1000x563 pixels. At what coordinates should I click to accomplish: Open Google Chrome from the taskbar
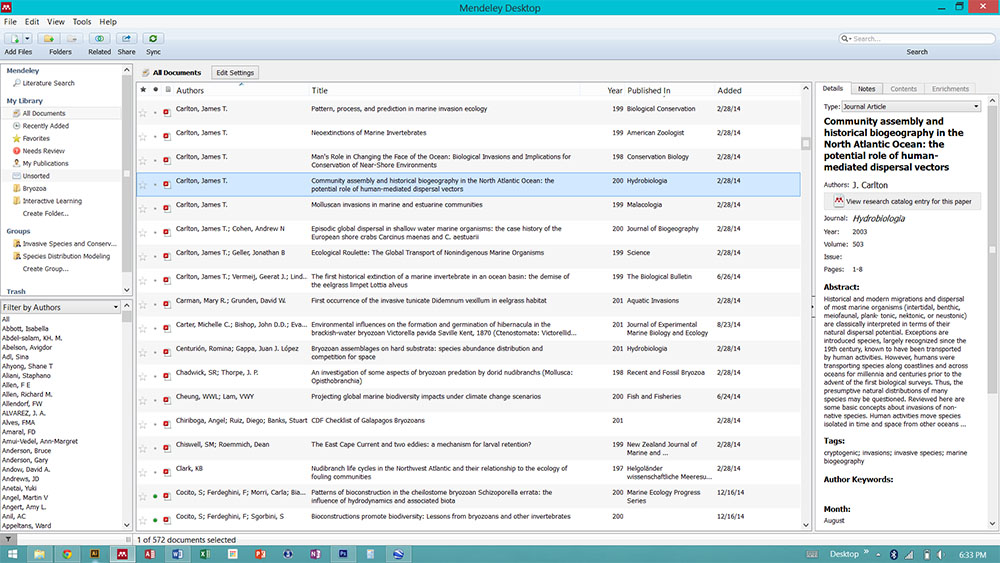tap(66, 554)
